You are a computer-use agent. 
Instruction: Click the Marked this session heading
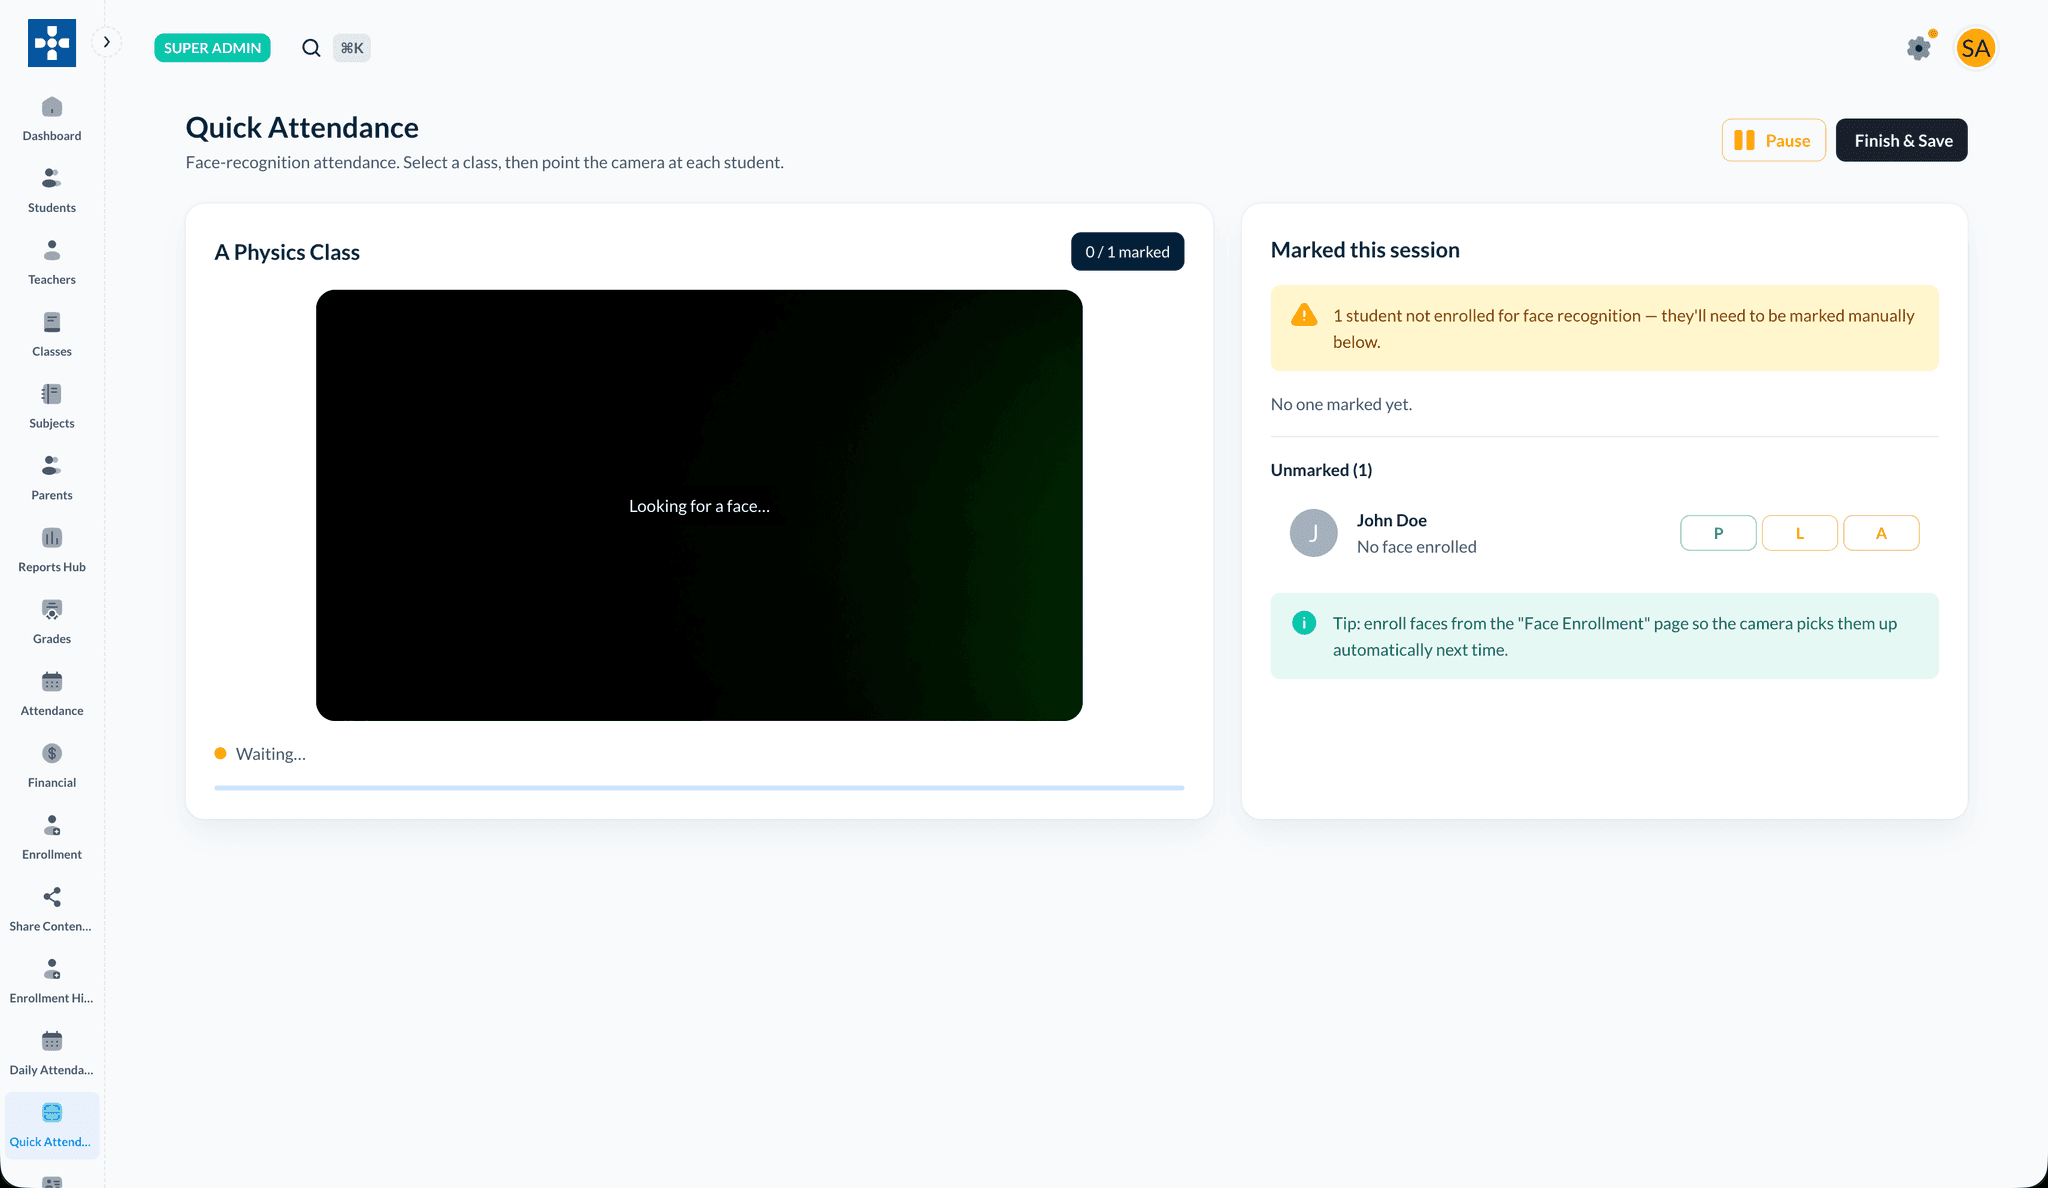(1365, 250)
